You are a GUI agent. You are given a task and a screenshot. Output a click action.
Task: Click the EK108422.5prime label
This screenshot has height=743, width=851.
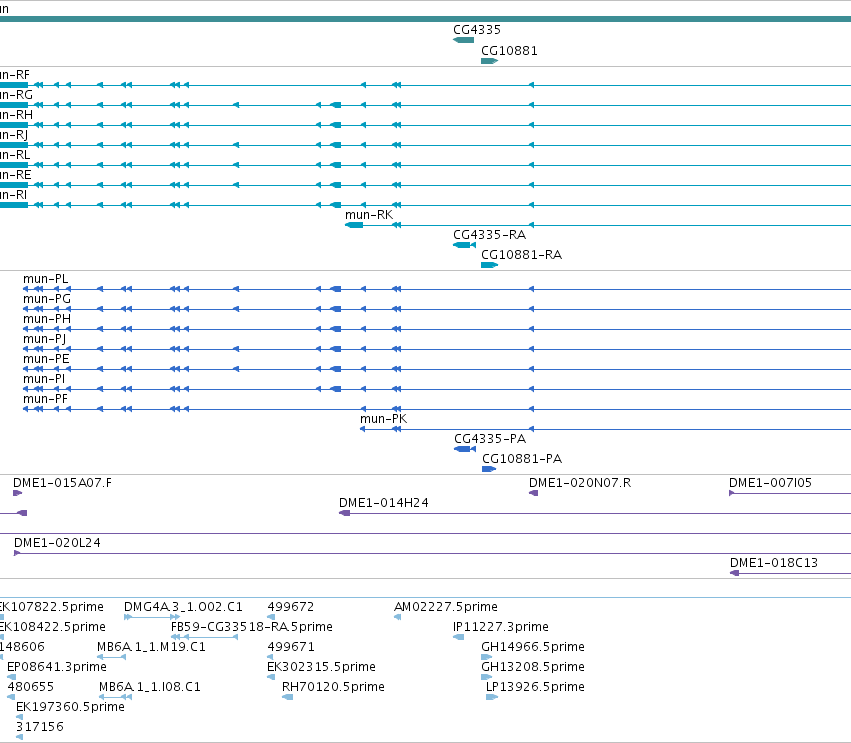point(53,627)
